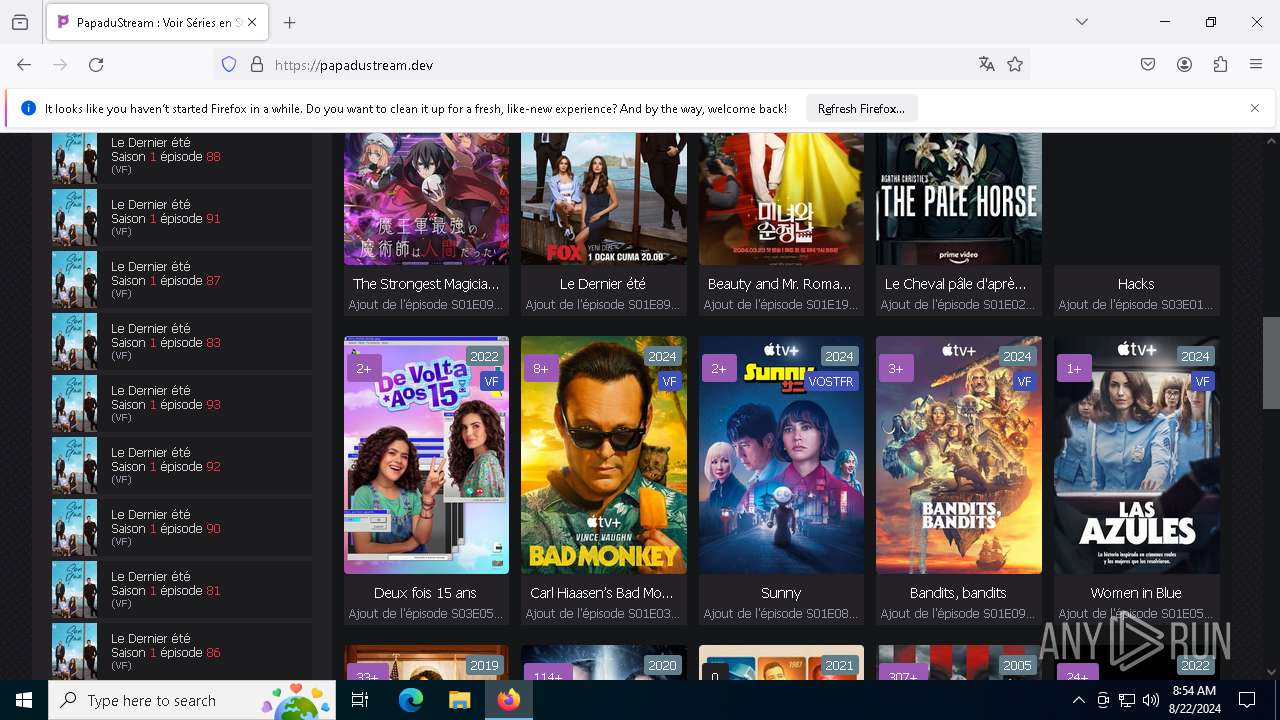
Task: Open Task View in taskbar
Action: (x=360, y=700)
